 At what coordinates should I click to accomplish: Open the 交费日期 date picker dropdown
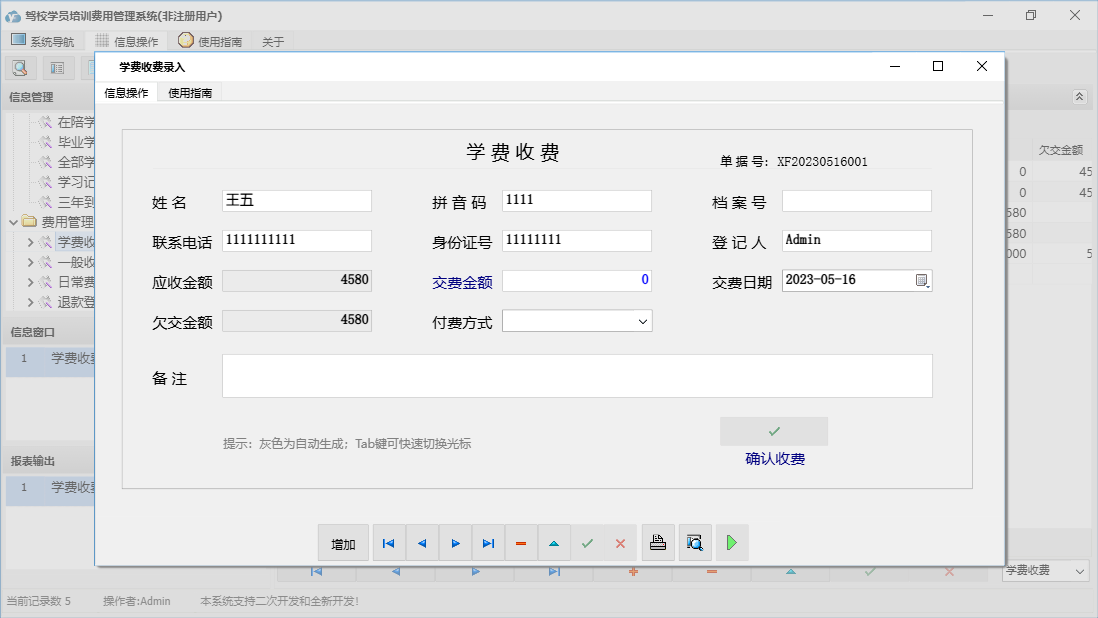(x=922, y=280)
